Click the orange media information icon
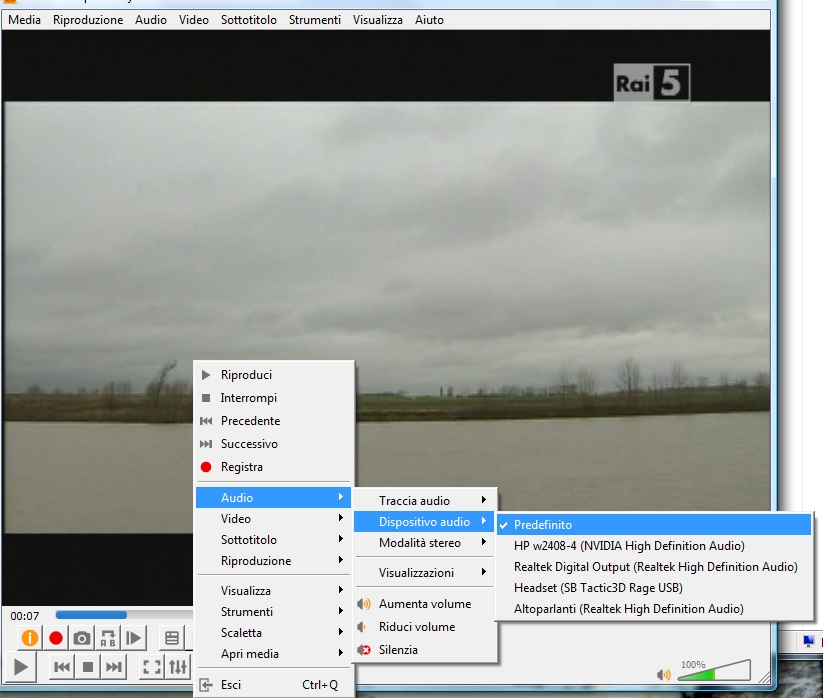The height and width of the screenshot is (698, 823). (29, 638)
